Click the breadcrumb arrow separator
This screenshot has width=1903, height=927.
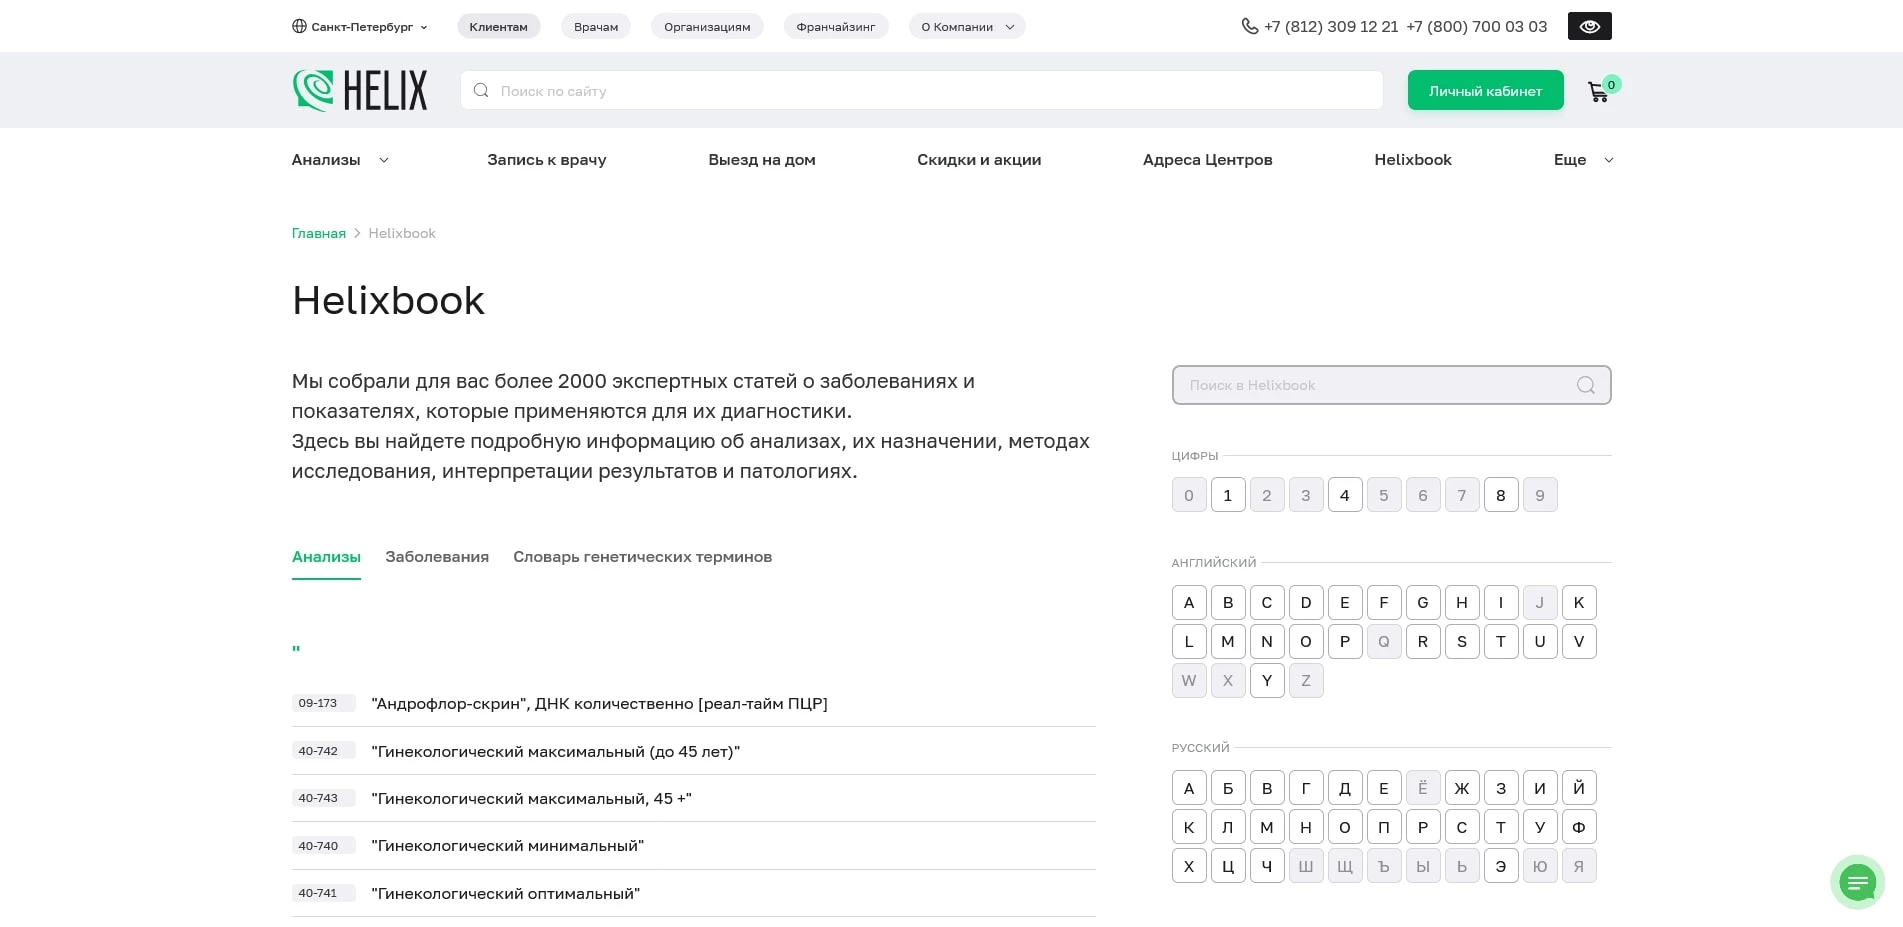click(356, 232)
